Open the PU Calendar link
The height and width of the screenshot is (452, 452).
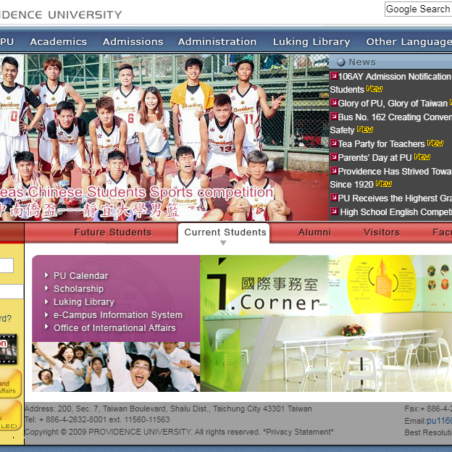point(81,276)
